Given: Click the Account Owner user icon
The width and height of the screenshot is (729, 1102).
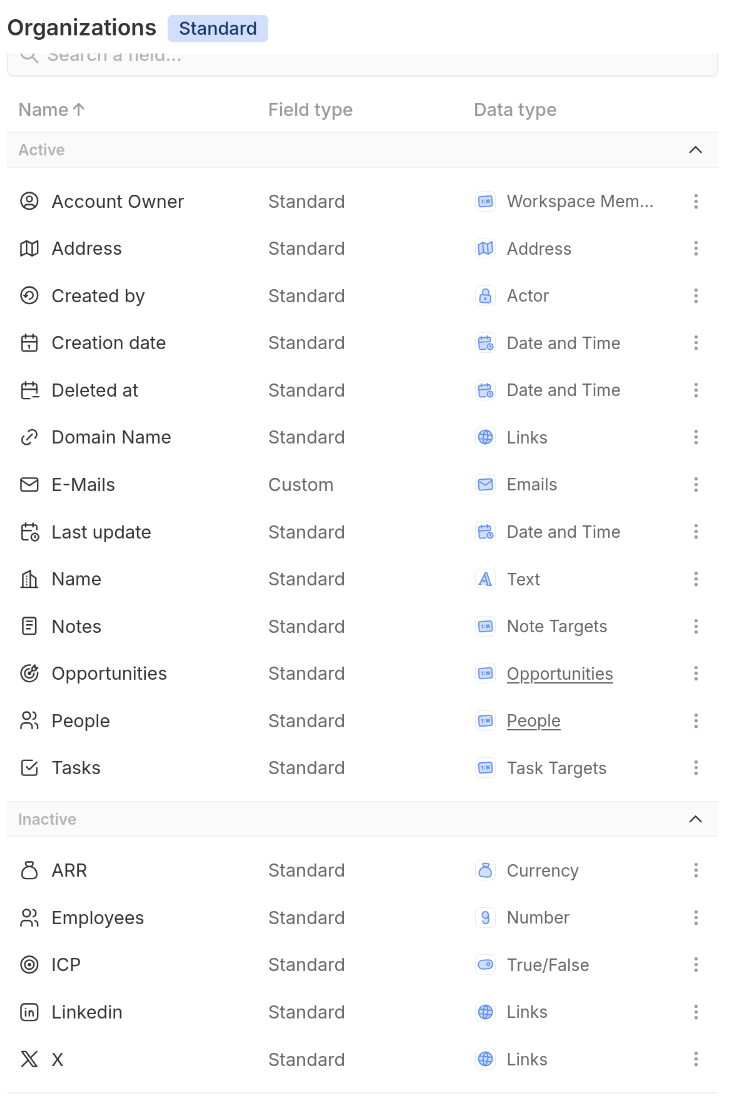Looking at the screenshot, I should click(x=29, y=201).
